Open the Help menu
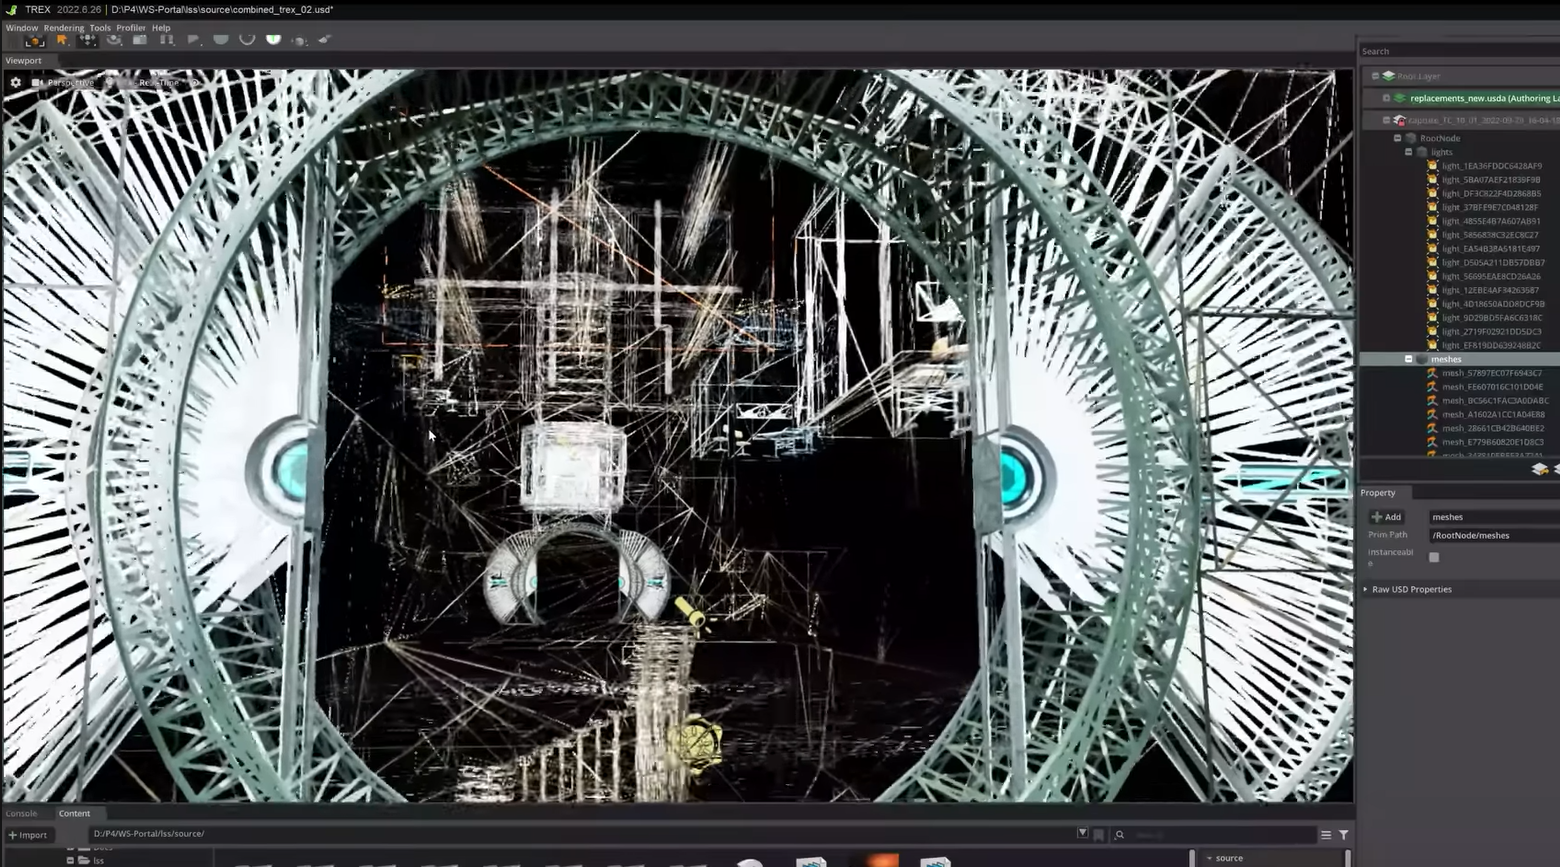This screenshot has width=1560, height=867. 161,28
